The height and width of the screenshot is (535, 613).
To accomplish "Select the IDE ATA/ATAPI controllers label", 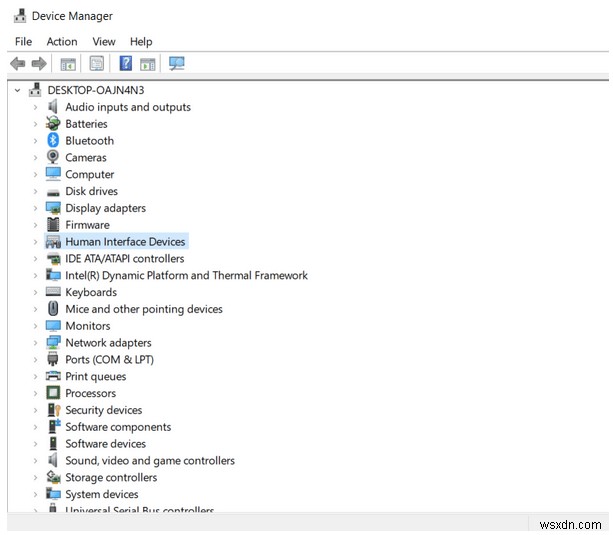I will (124, 259).
